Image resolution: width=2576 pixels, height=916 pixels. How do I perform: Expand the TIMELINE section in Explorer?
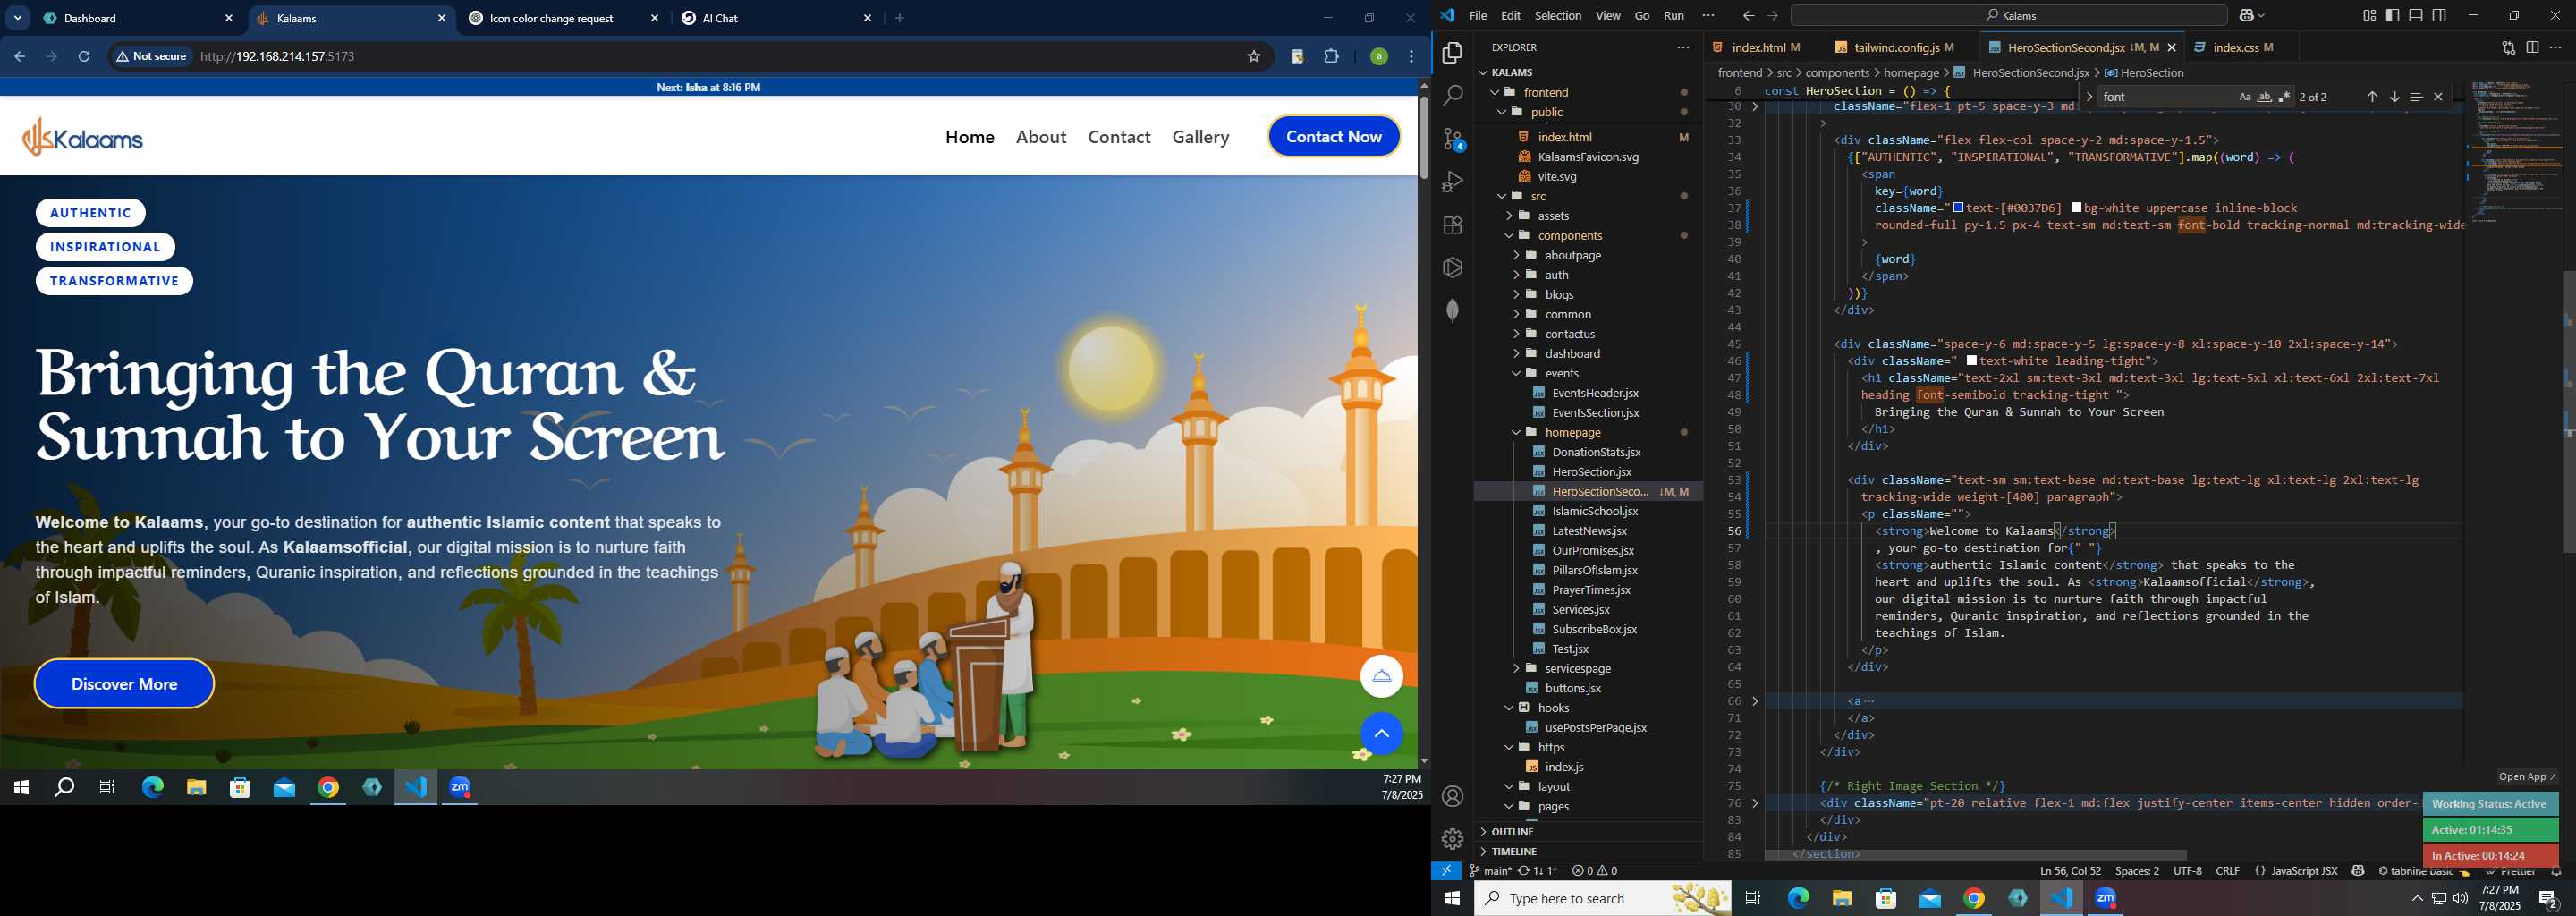[x=1588, y=852]
